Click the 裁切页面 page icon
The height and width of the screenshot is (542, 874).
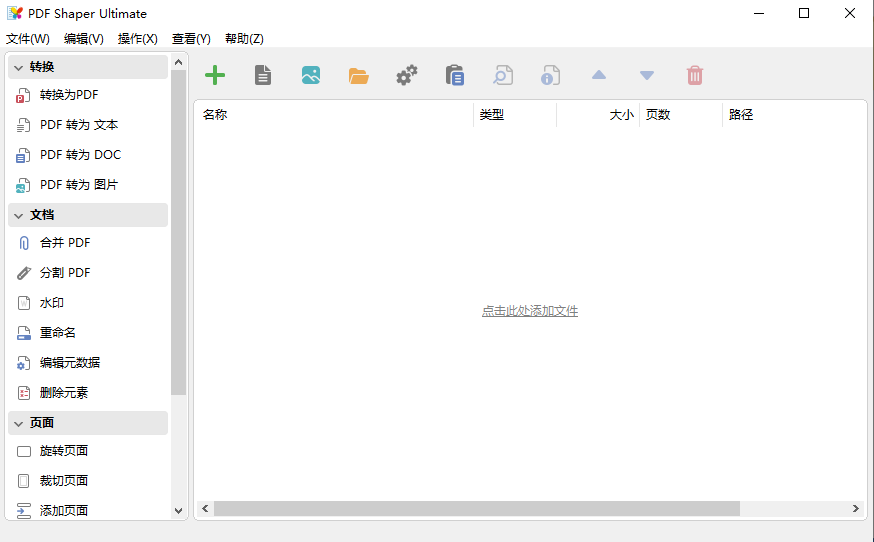(x=23, y=481)
